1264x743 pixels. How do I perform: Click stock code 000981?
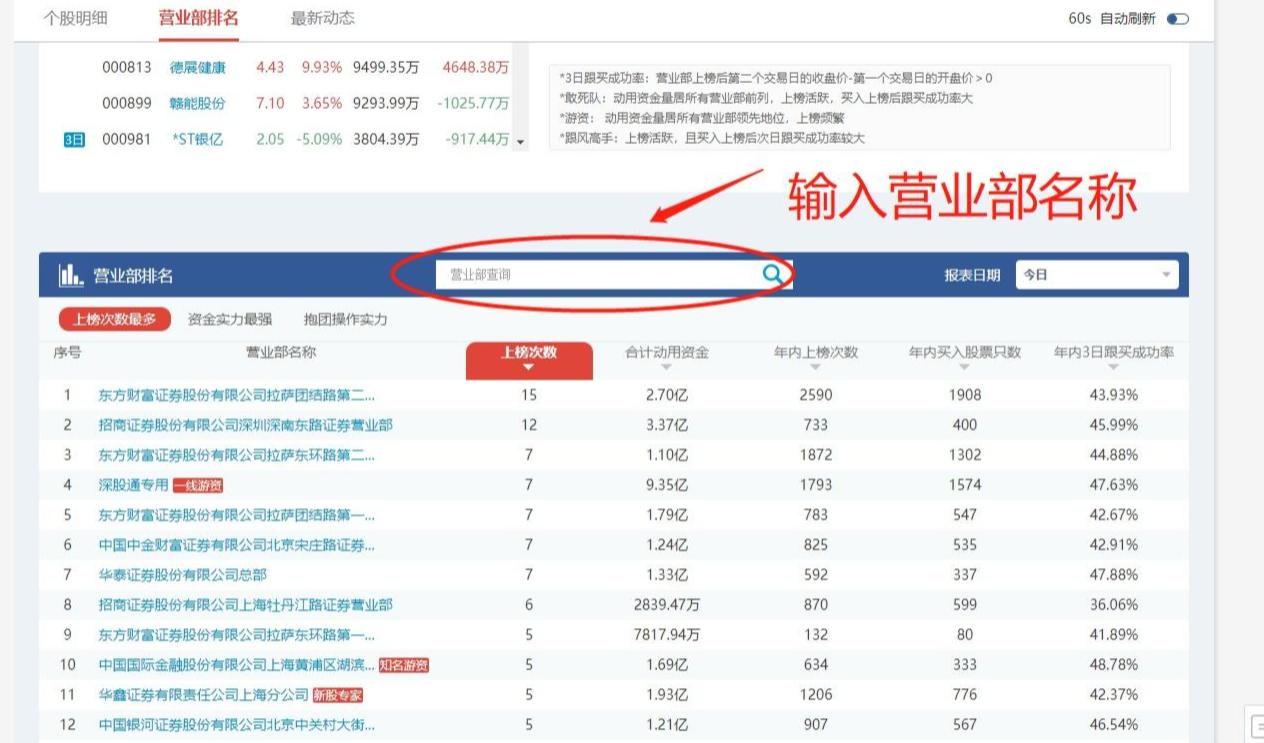point(127,140)
